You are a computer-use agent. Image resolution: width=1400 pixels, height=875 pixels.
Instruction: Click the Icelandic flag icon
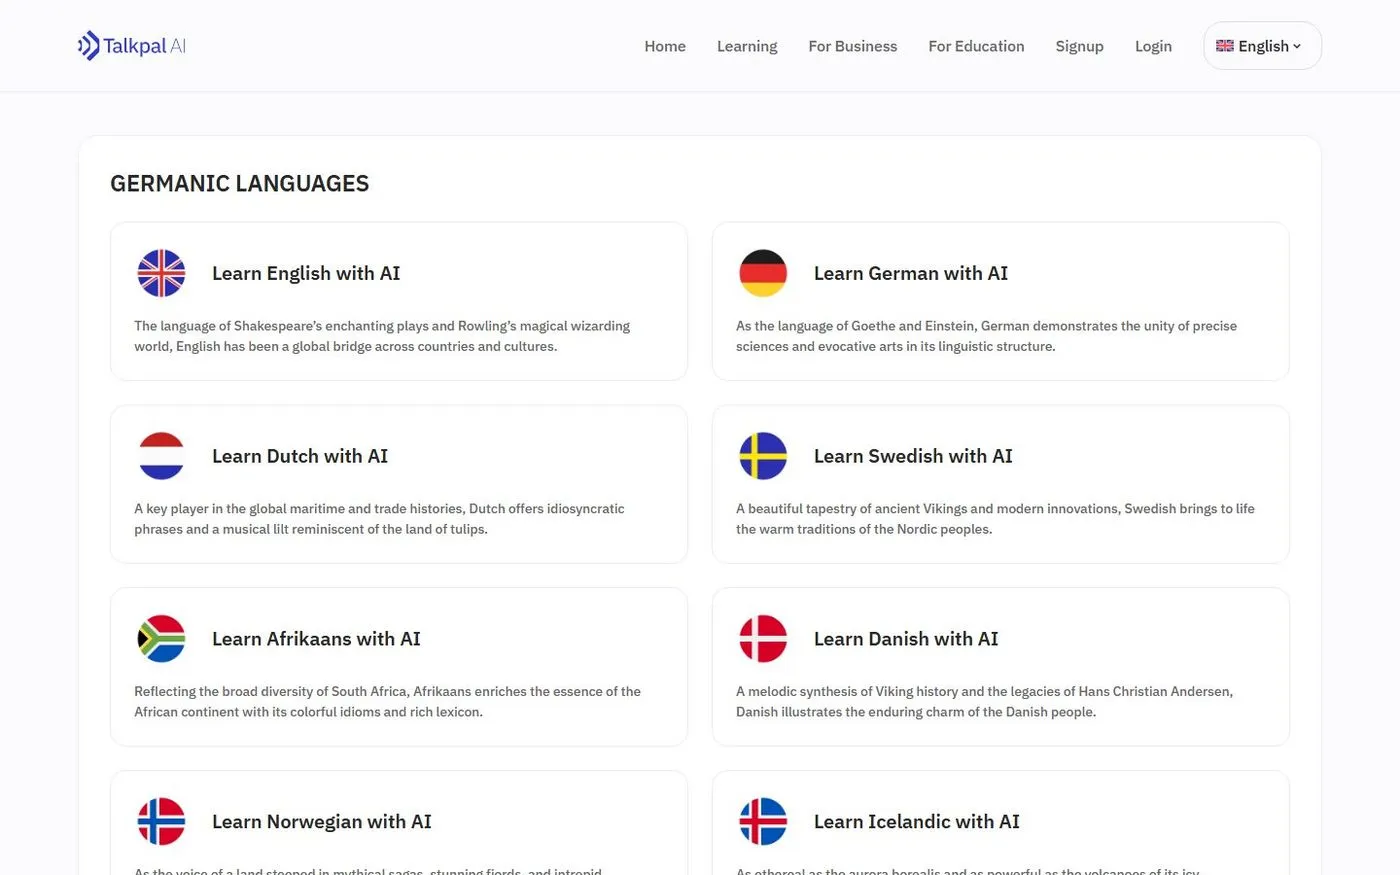point(763,822)
